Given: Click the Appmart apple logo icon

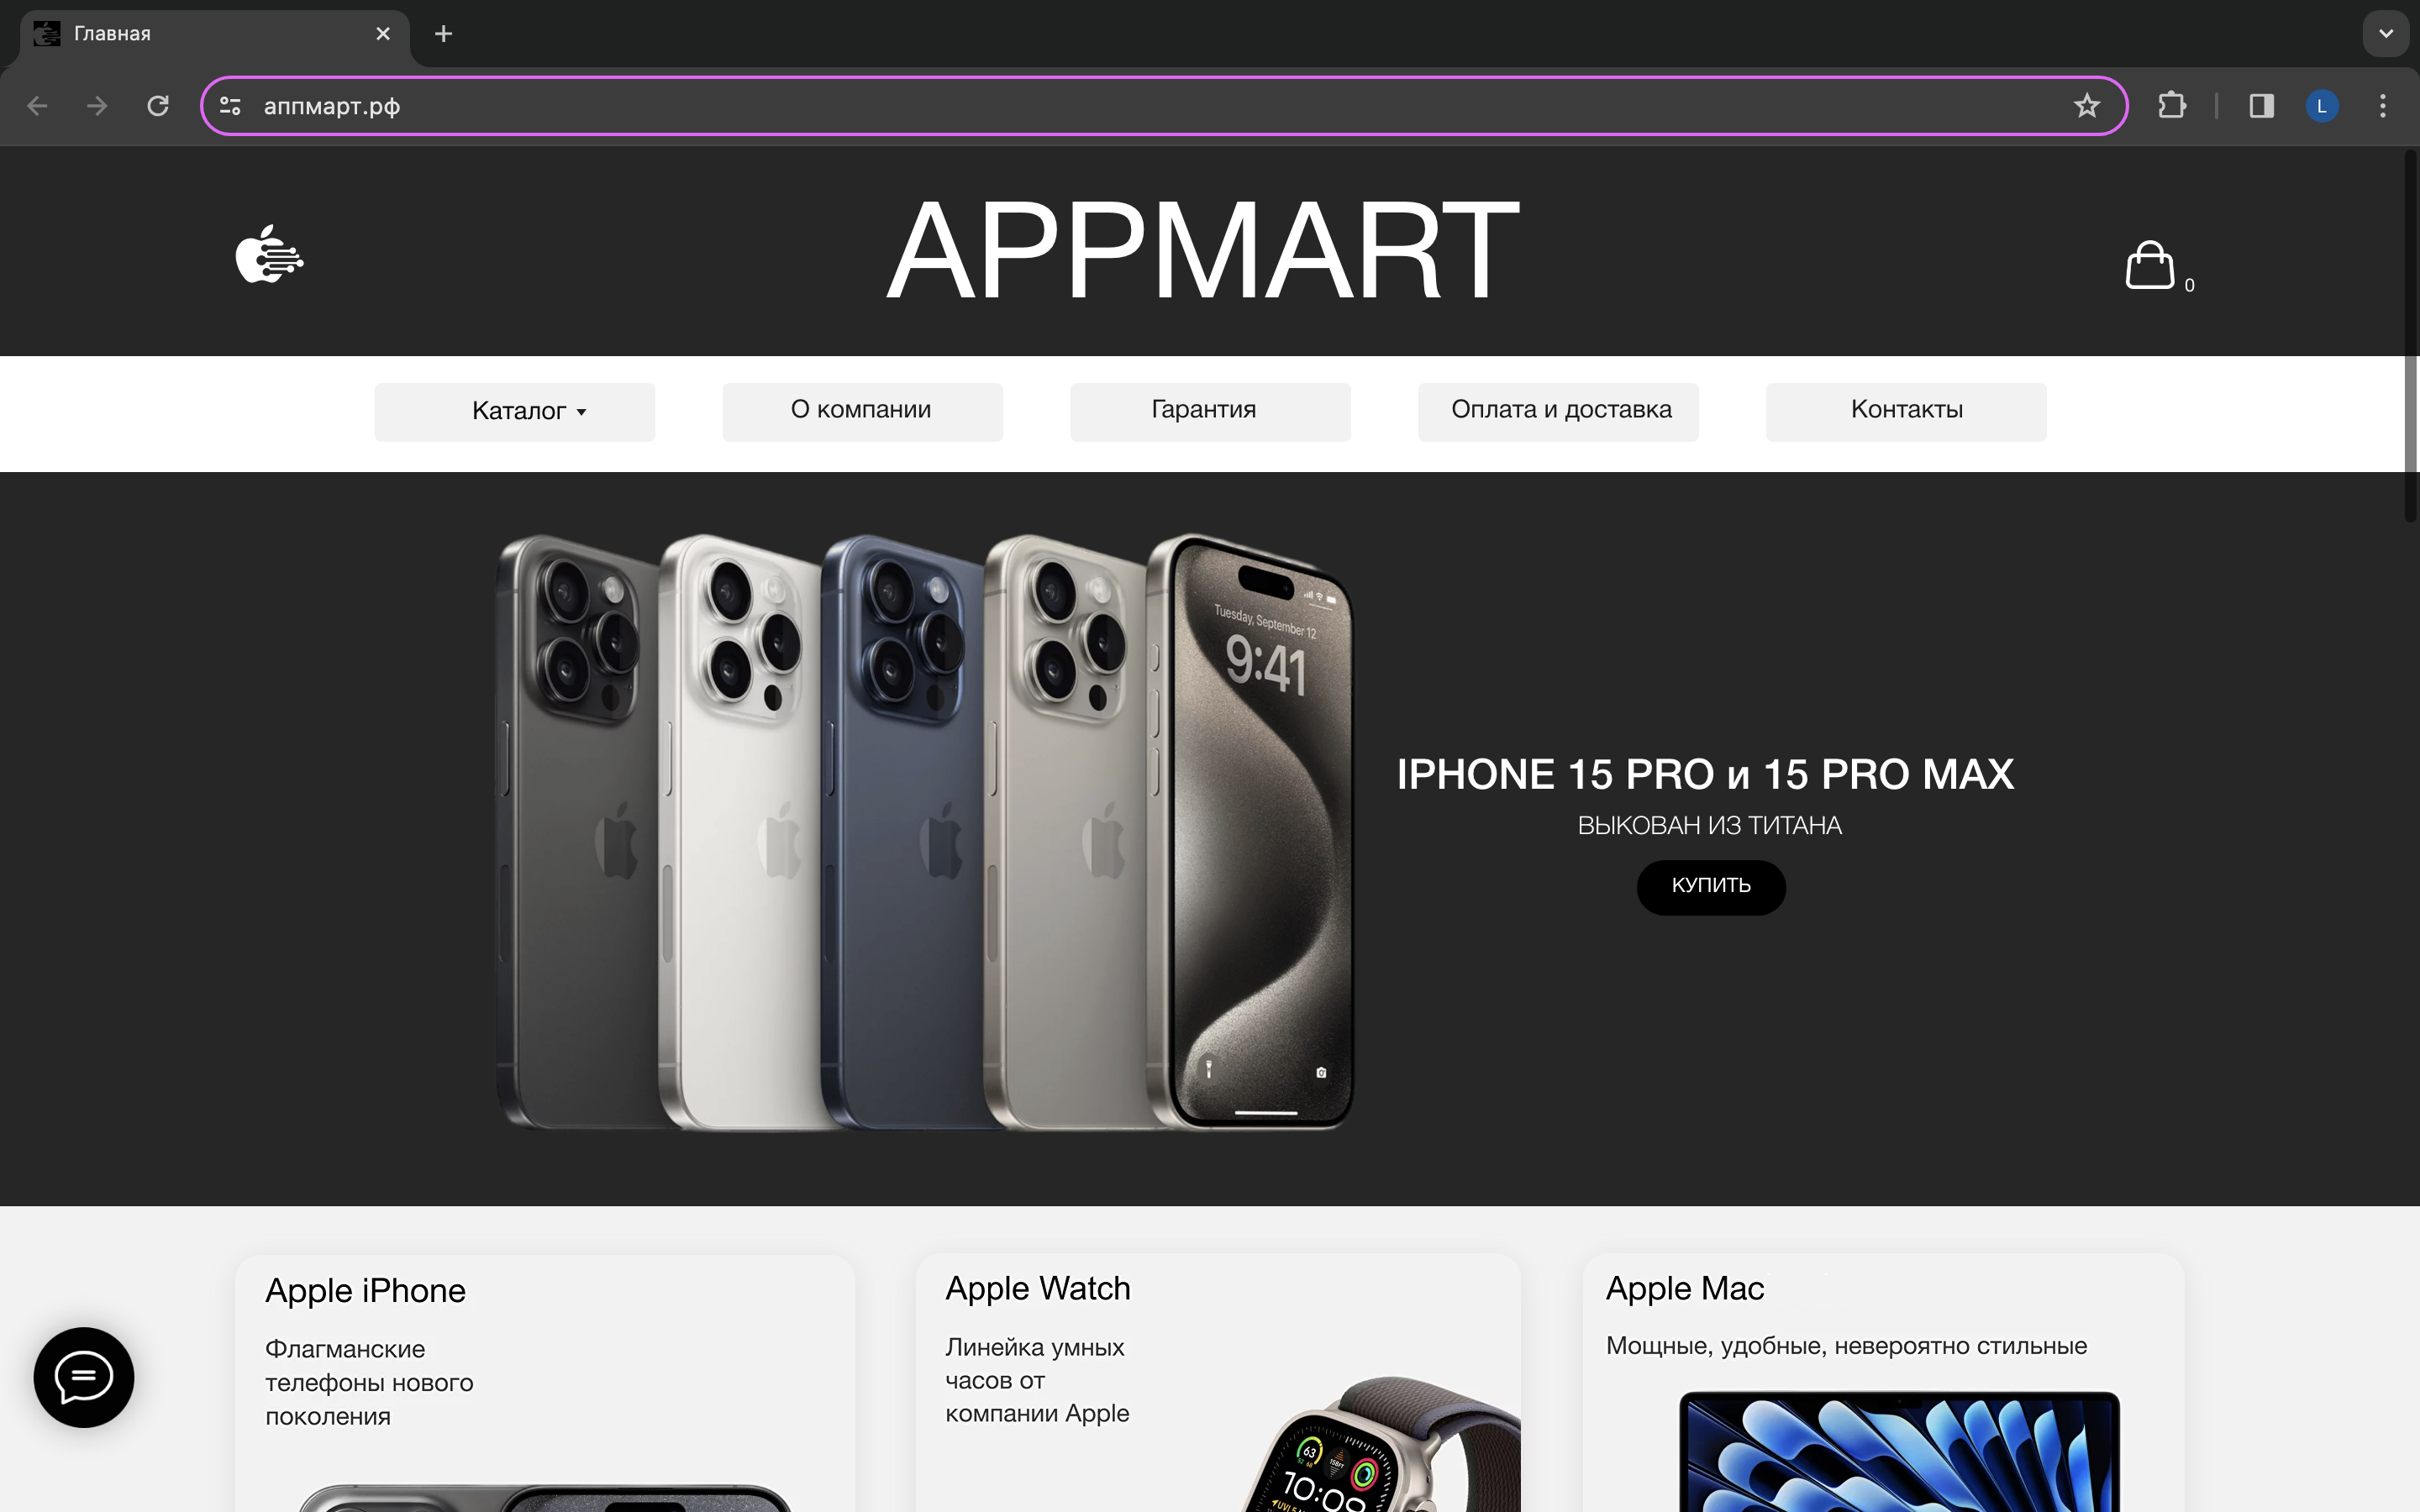Looking at the screenshot, I should point(270,254).
